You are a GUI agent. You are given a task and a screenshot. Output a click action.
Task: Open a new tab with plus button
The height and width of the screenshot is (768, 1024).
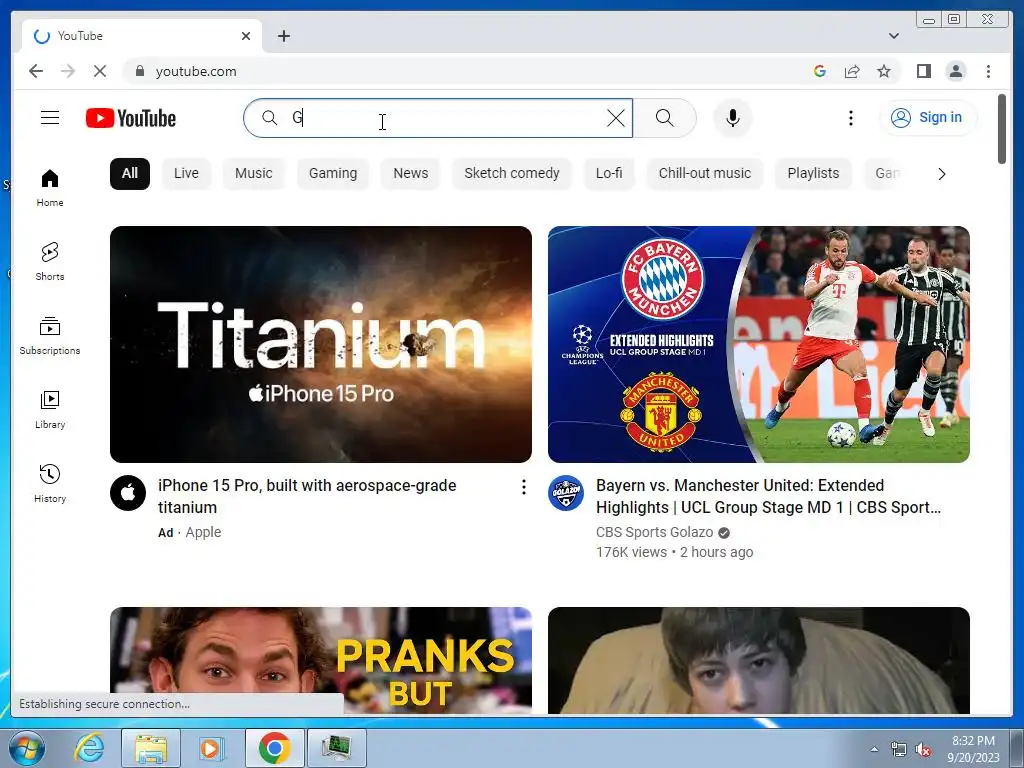point(283,36)
